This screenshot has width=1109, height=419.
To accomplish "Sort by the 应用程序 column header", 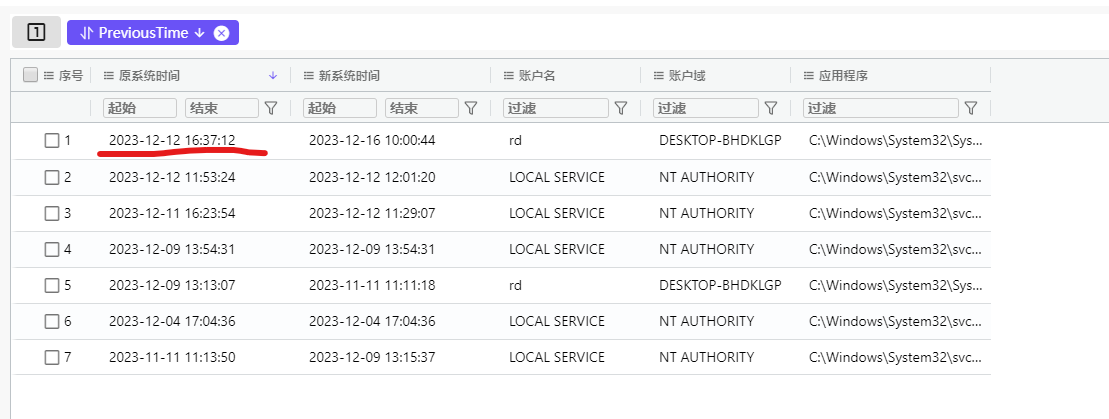I will click(843, 76).
